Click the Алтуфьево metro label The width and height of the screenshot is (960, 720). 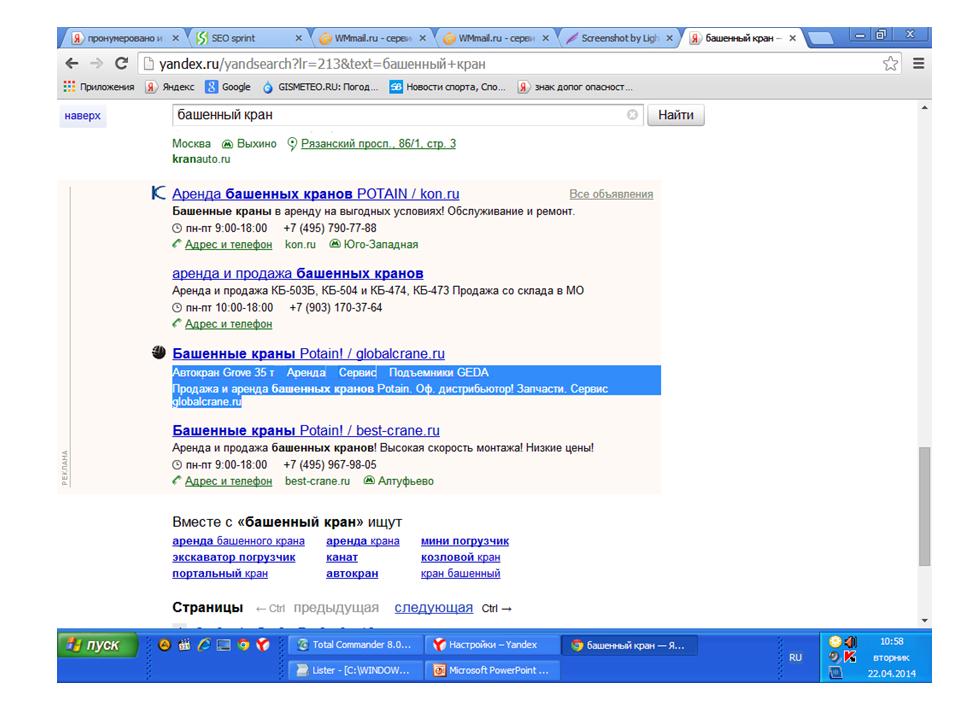pyautogui.click(x=405, y=481)
